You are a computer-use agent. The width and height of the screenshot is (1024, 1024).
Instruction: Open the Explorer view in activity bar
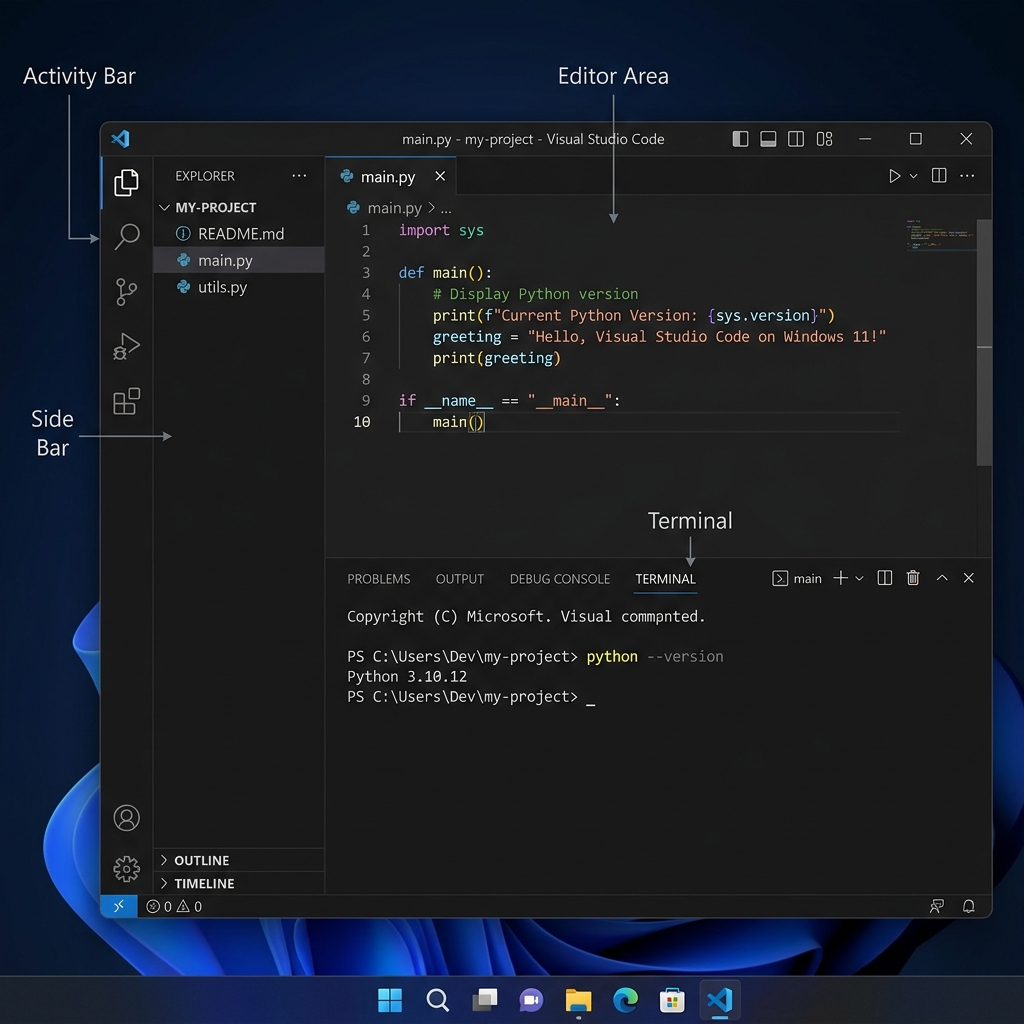point(126,182)
